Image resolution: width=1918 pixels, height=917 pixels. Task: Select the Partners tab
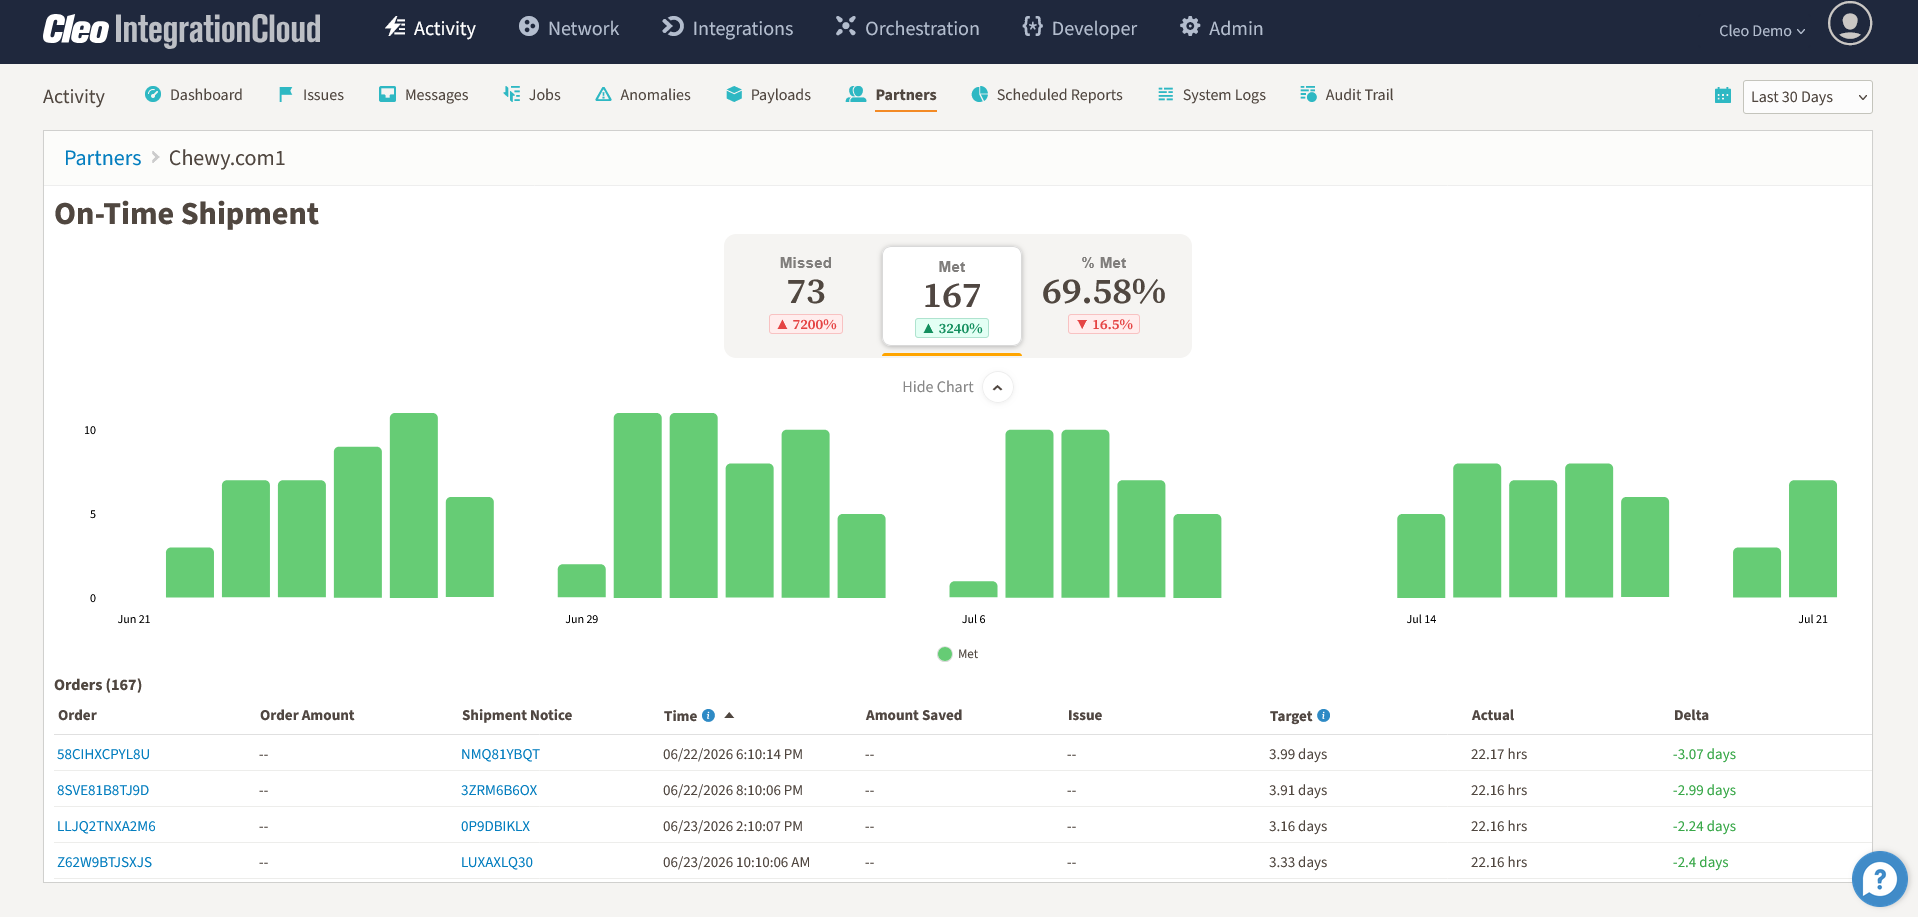click(x=891, y=95)
